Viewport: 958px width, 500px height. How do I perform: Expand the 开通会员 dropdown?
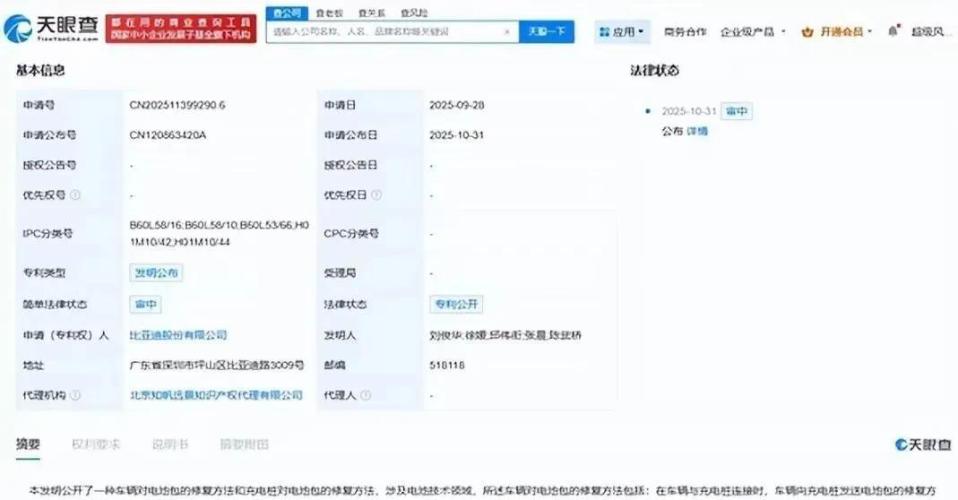click(x=836, y=32)
